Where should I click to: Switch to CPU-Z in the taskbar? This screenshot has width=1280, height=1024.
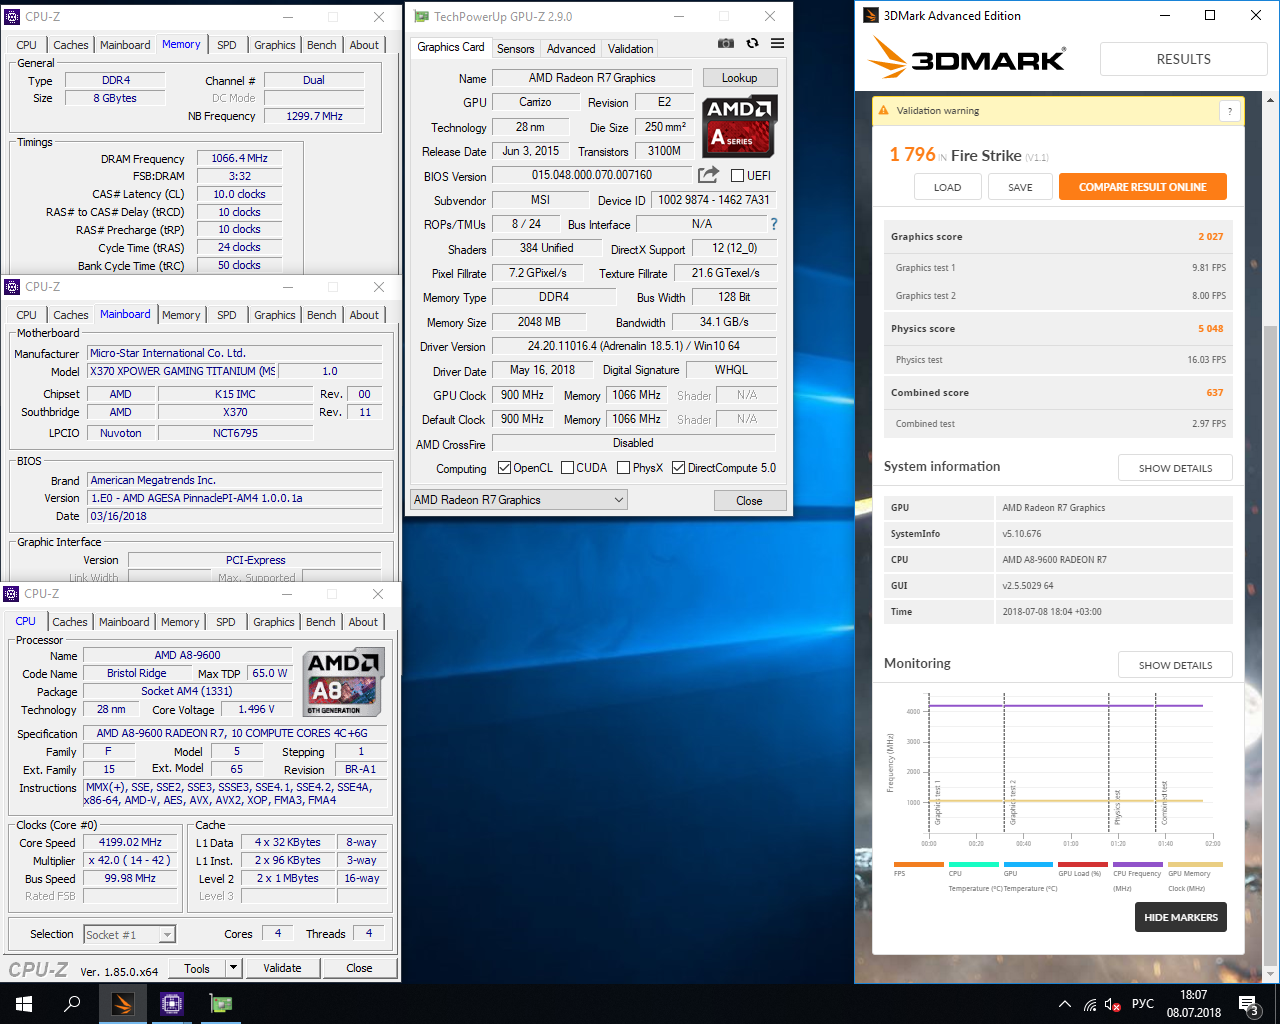click(x=172, y=1004)
